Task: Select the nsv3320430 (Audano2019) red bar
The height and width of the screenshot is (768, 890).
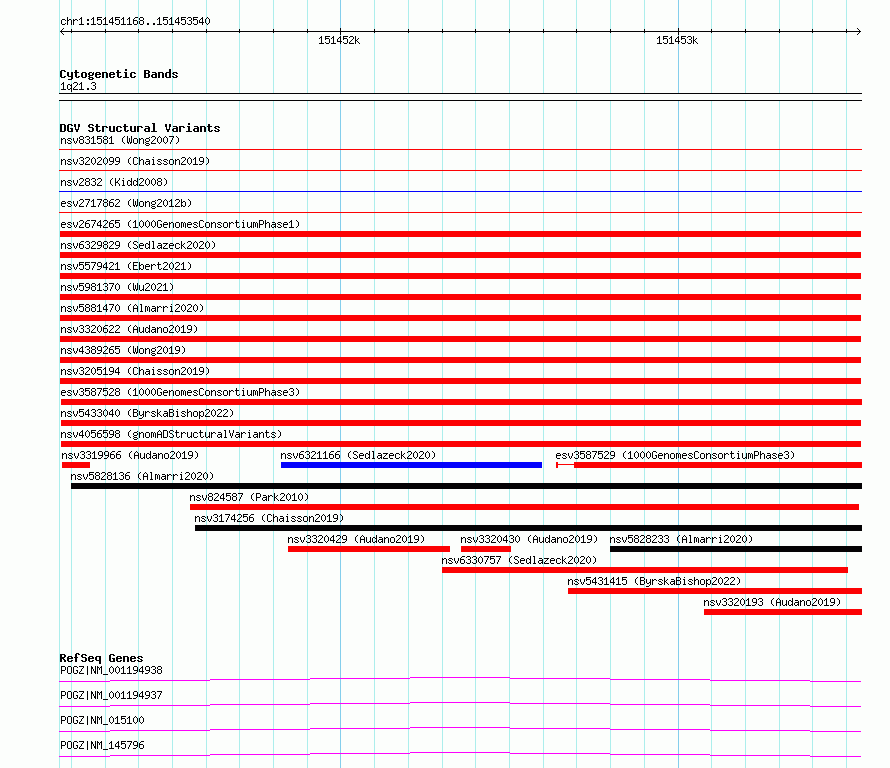Action: click(x=486, y=549)
